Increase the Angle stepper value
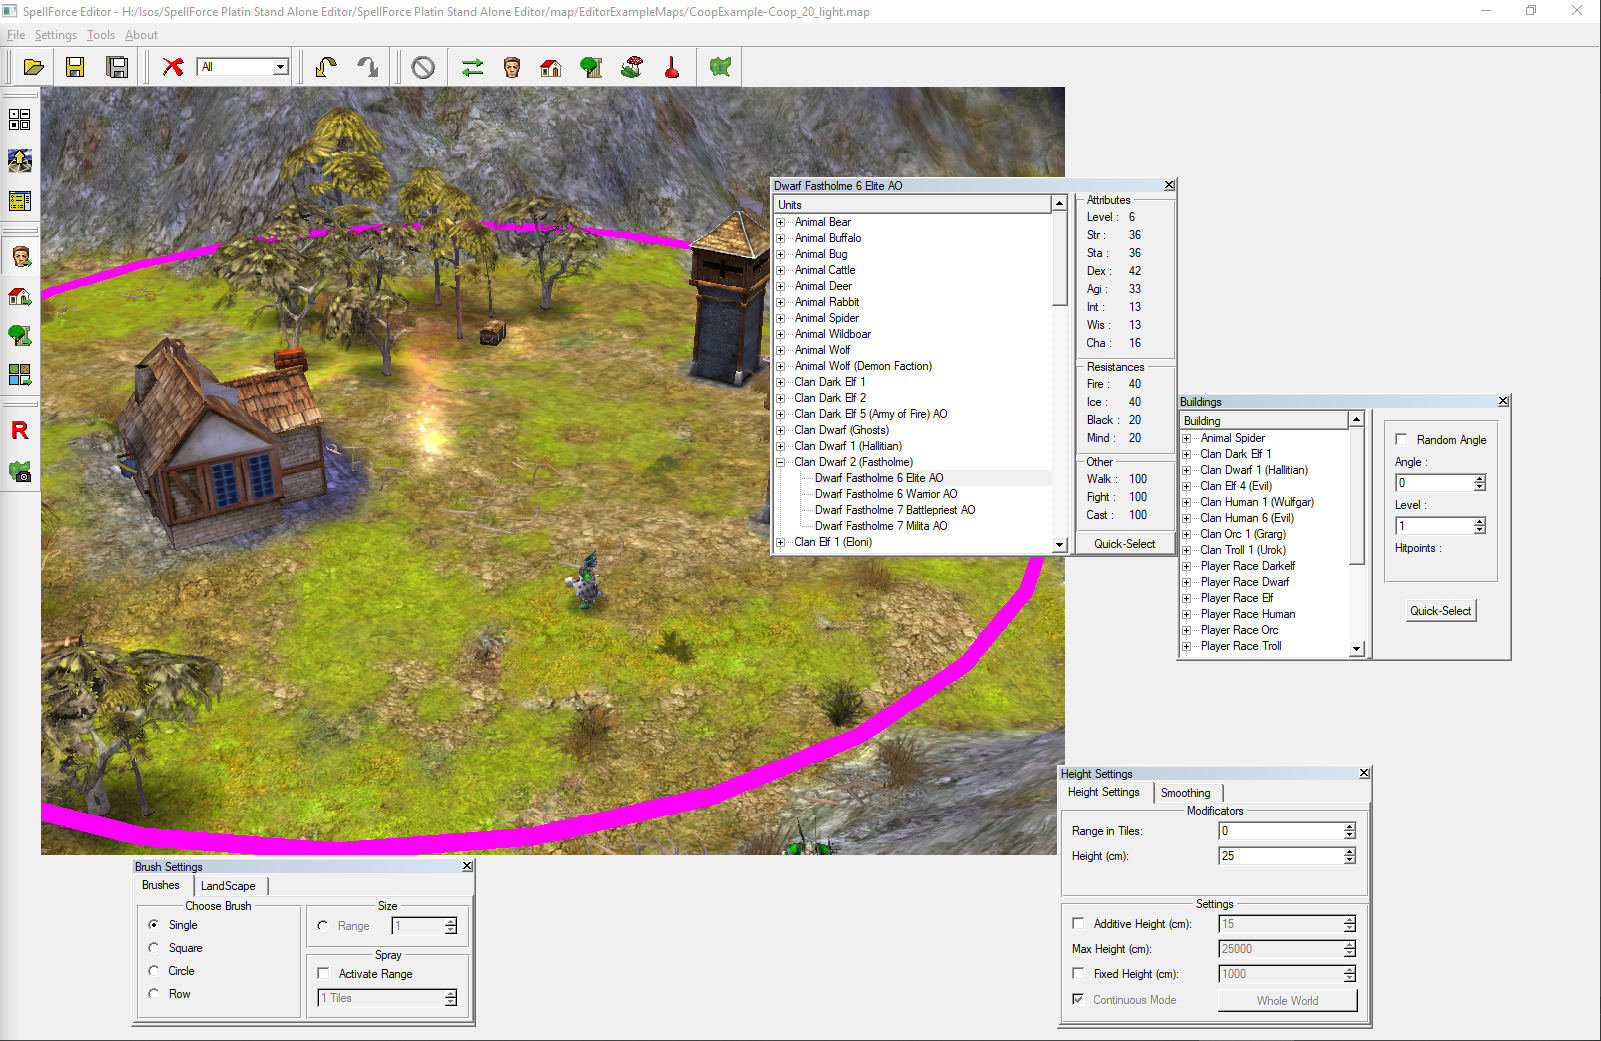Screen dimensions: 1601x1041 1480,479
